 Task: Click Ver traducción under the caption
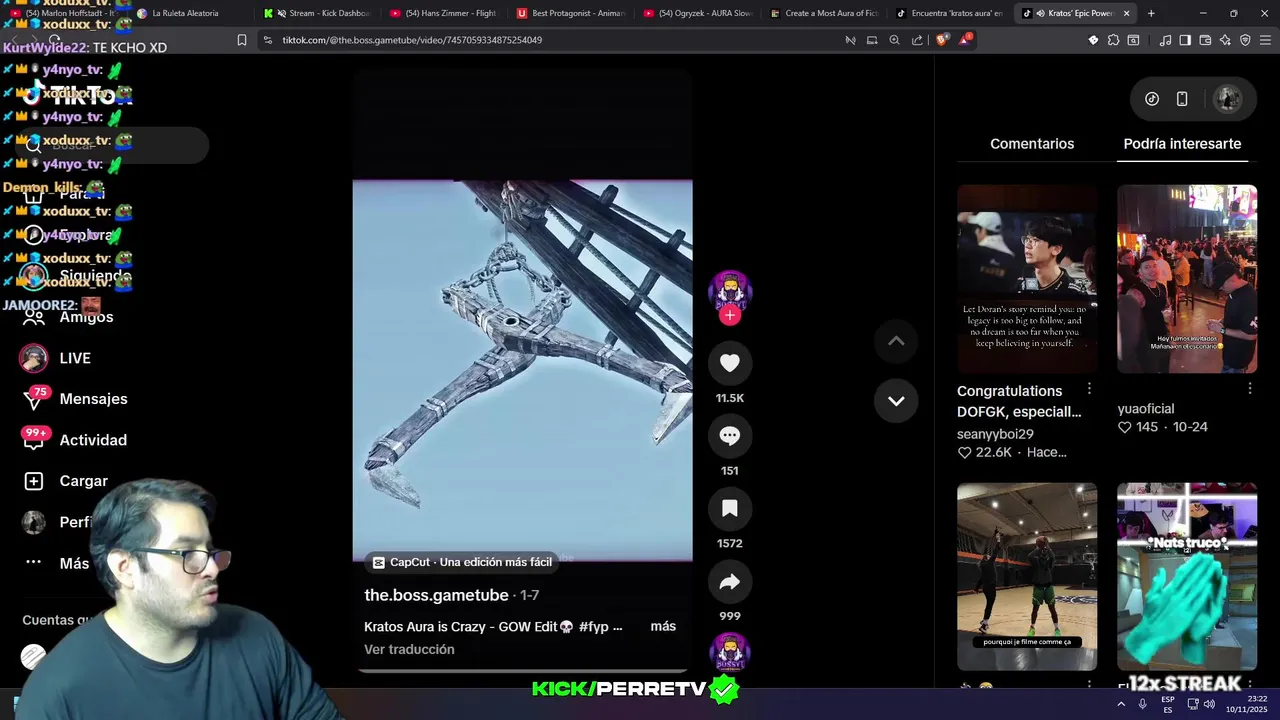point(409,649)
